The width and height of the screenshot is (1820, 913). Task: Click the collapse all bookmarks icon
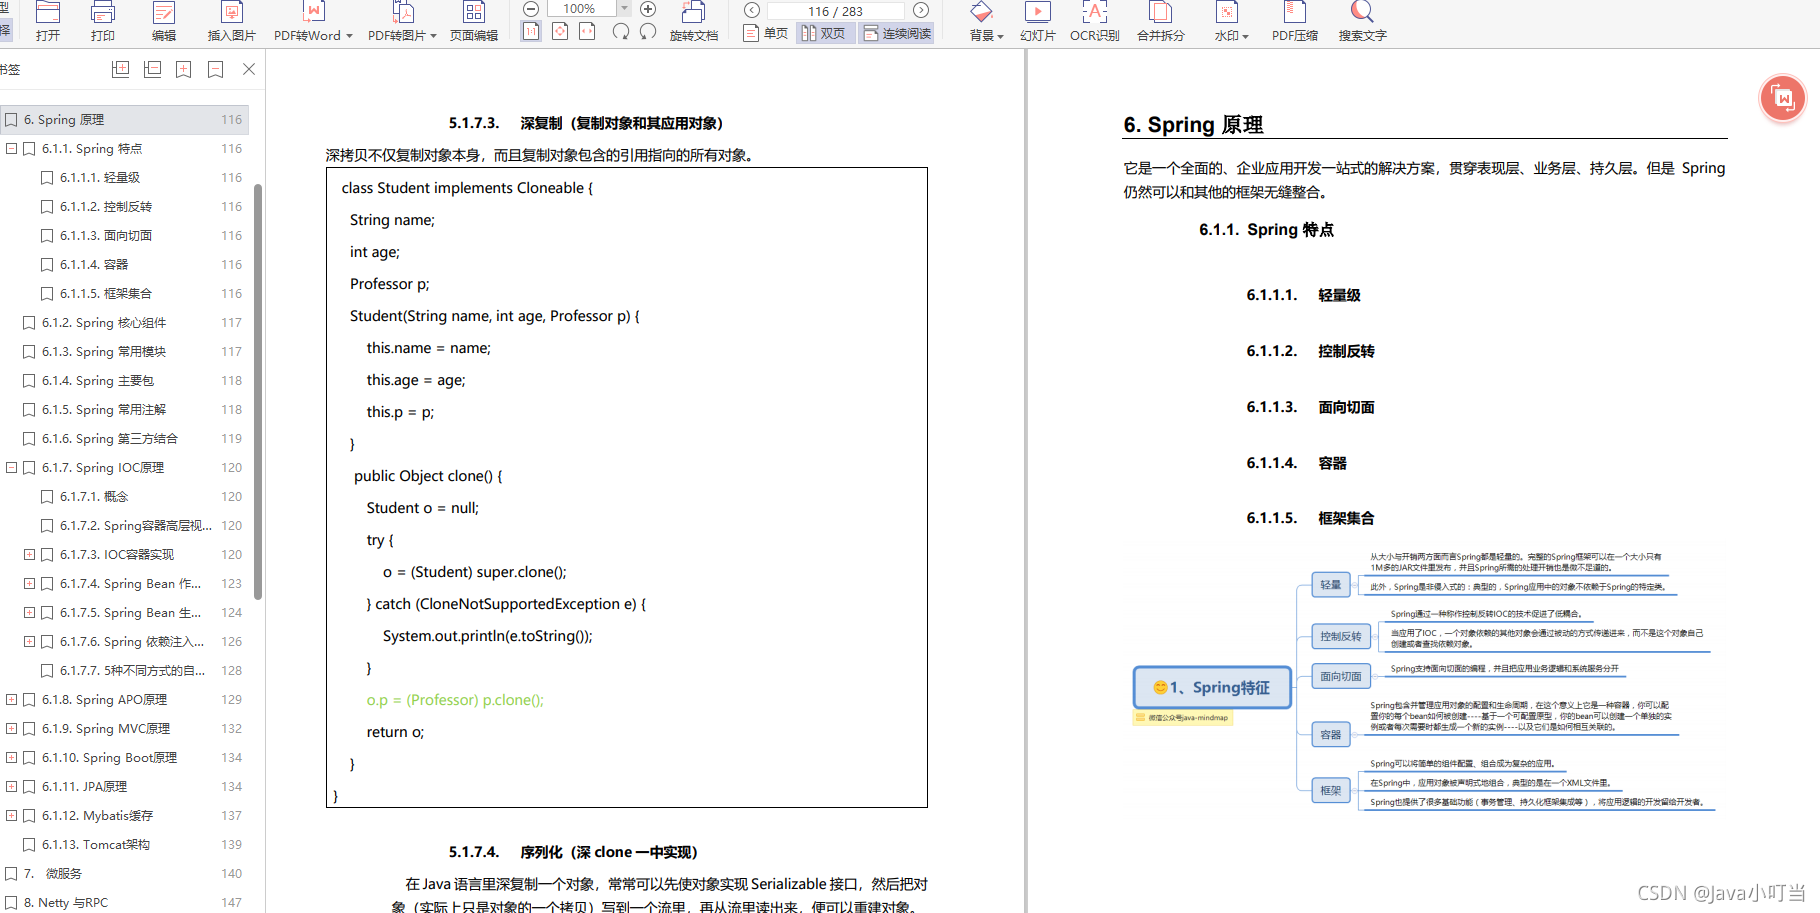(x=152, y=69)
